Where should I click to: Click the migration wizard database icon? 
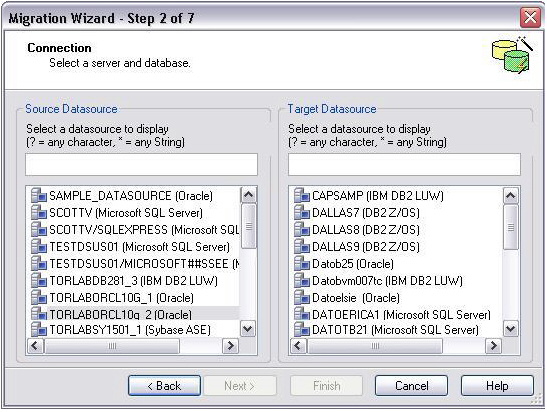[x=512, y=55]
